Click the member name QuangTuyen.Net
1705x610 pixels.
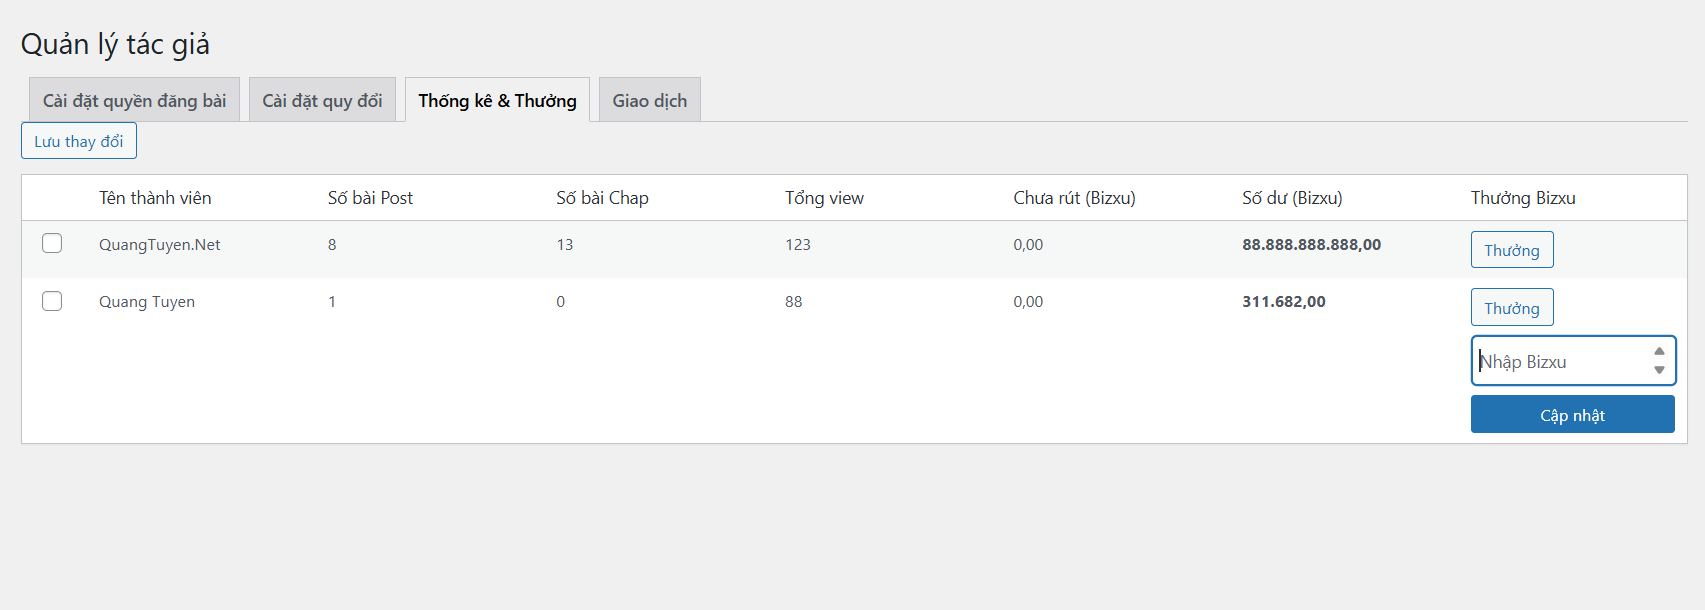160,245
